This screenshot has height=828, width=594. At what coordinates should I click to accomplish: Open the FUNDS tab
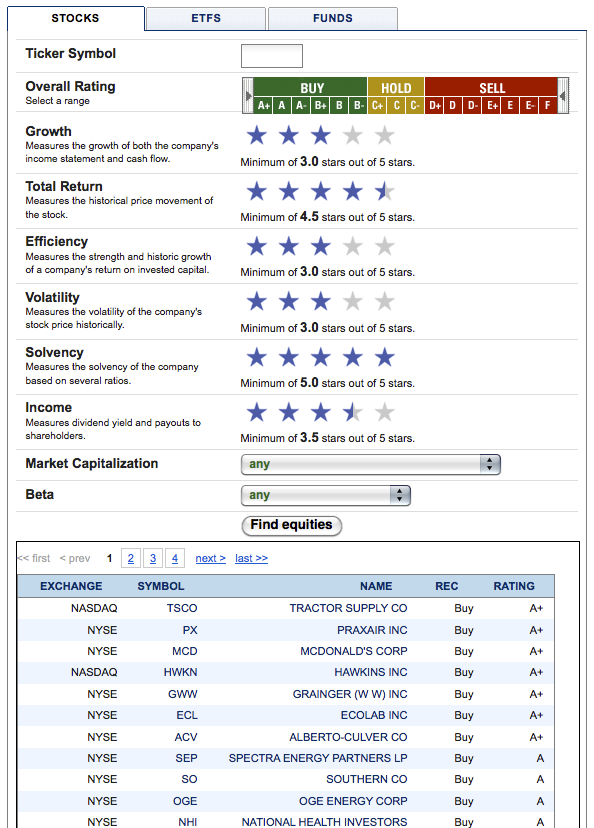(333, 18)
